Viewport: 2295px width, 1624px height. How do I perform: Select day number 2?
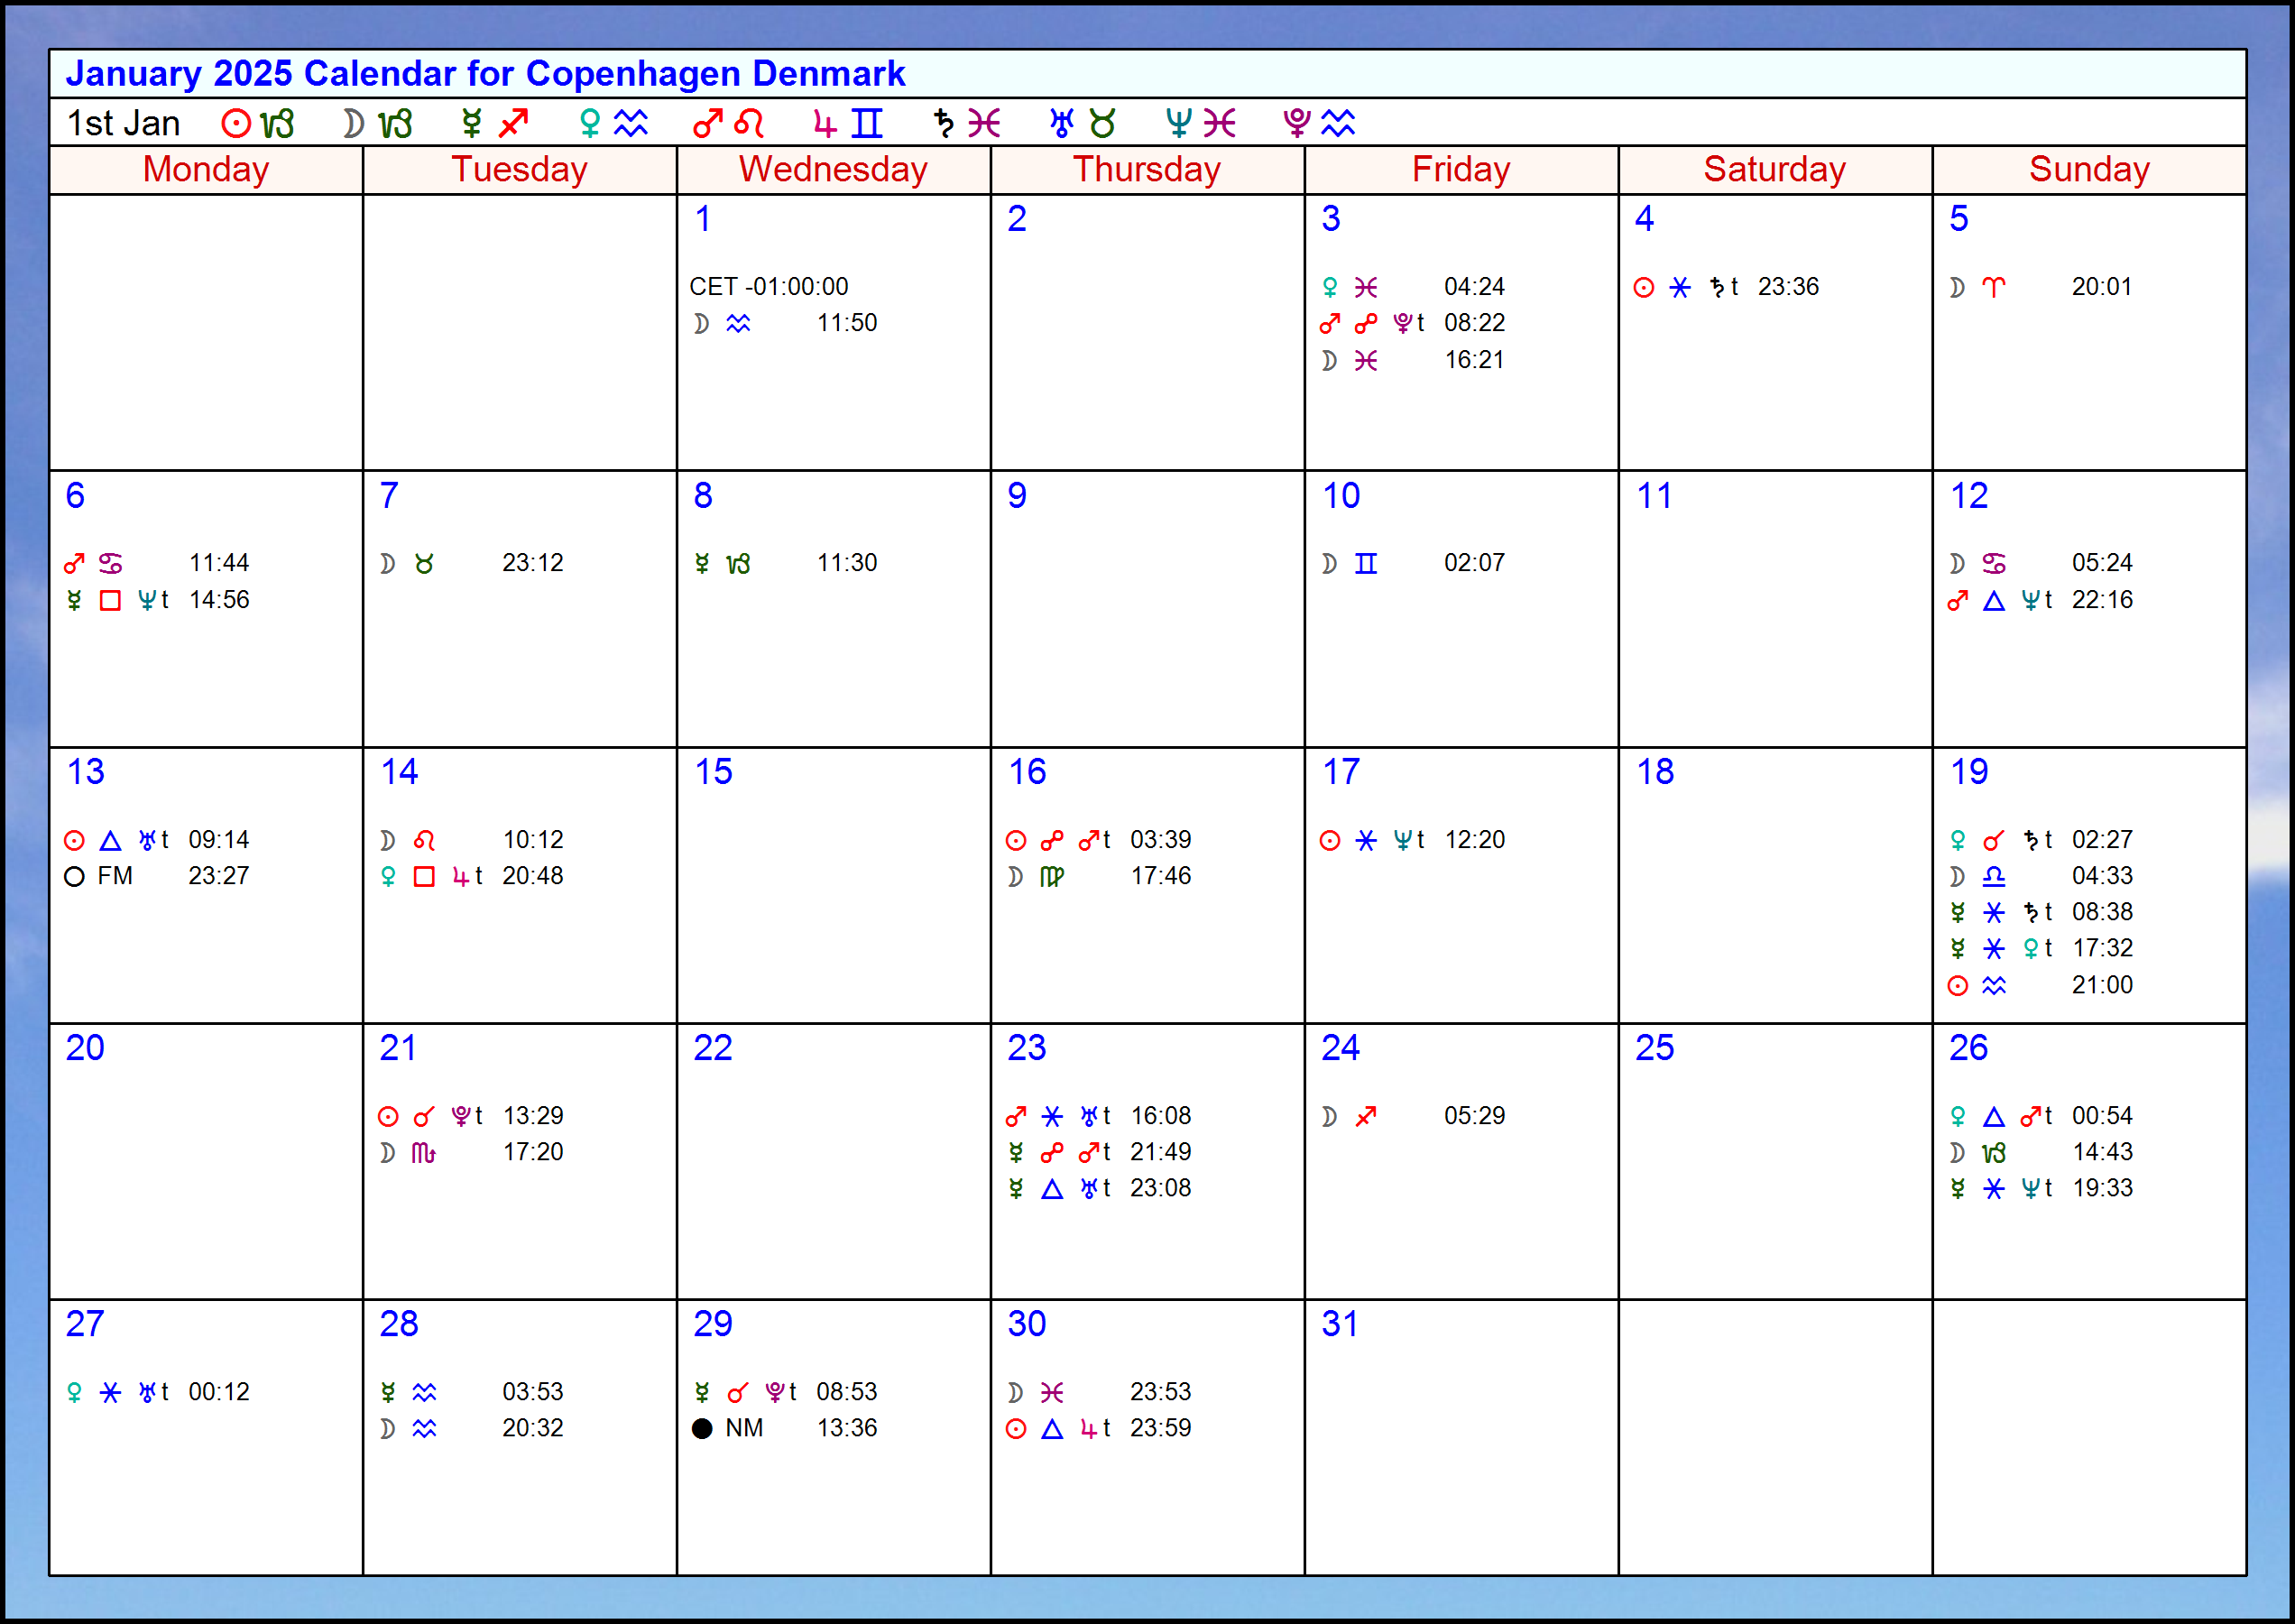1017,219
